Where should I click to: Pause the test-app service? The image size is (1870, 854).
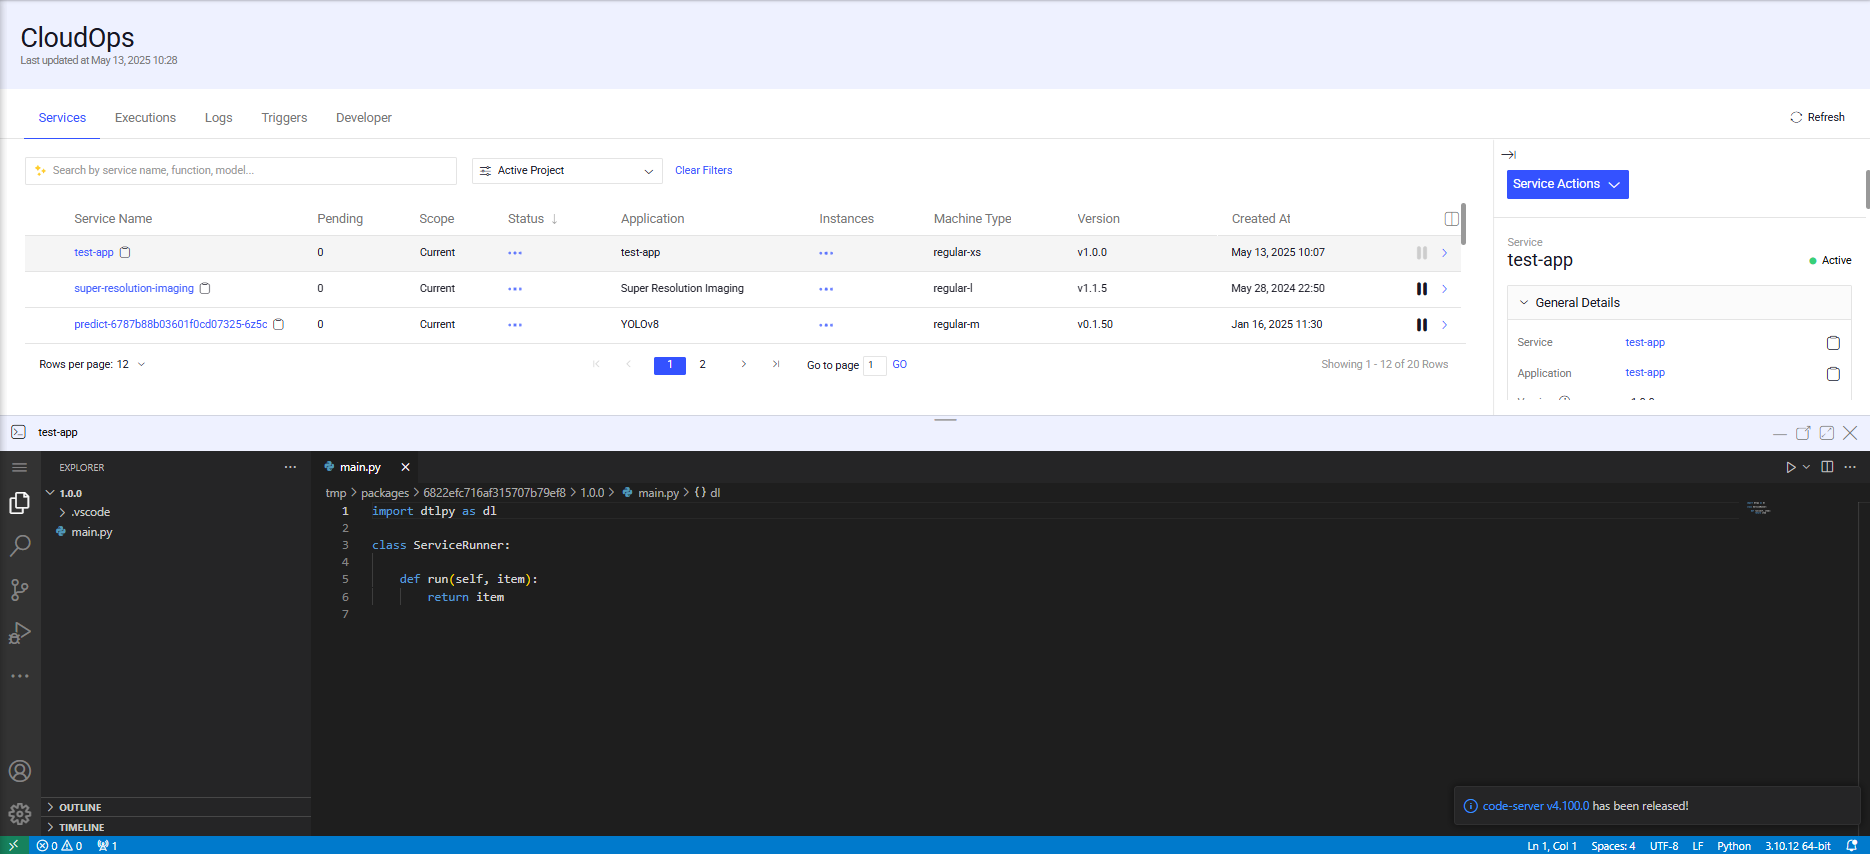point(1421,253)
